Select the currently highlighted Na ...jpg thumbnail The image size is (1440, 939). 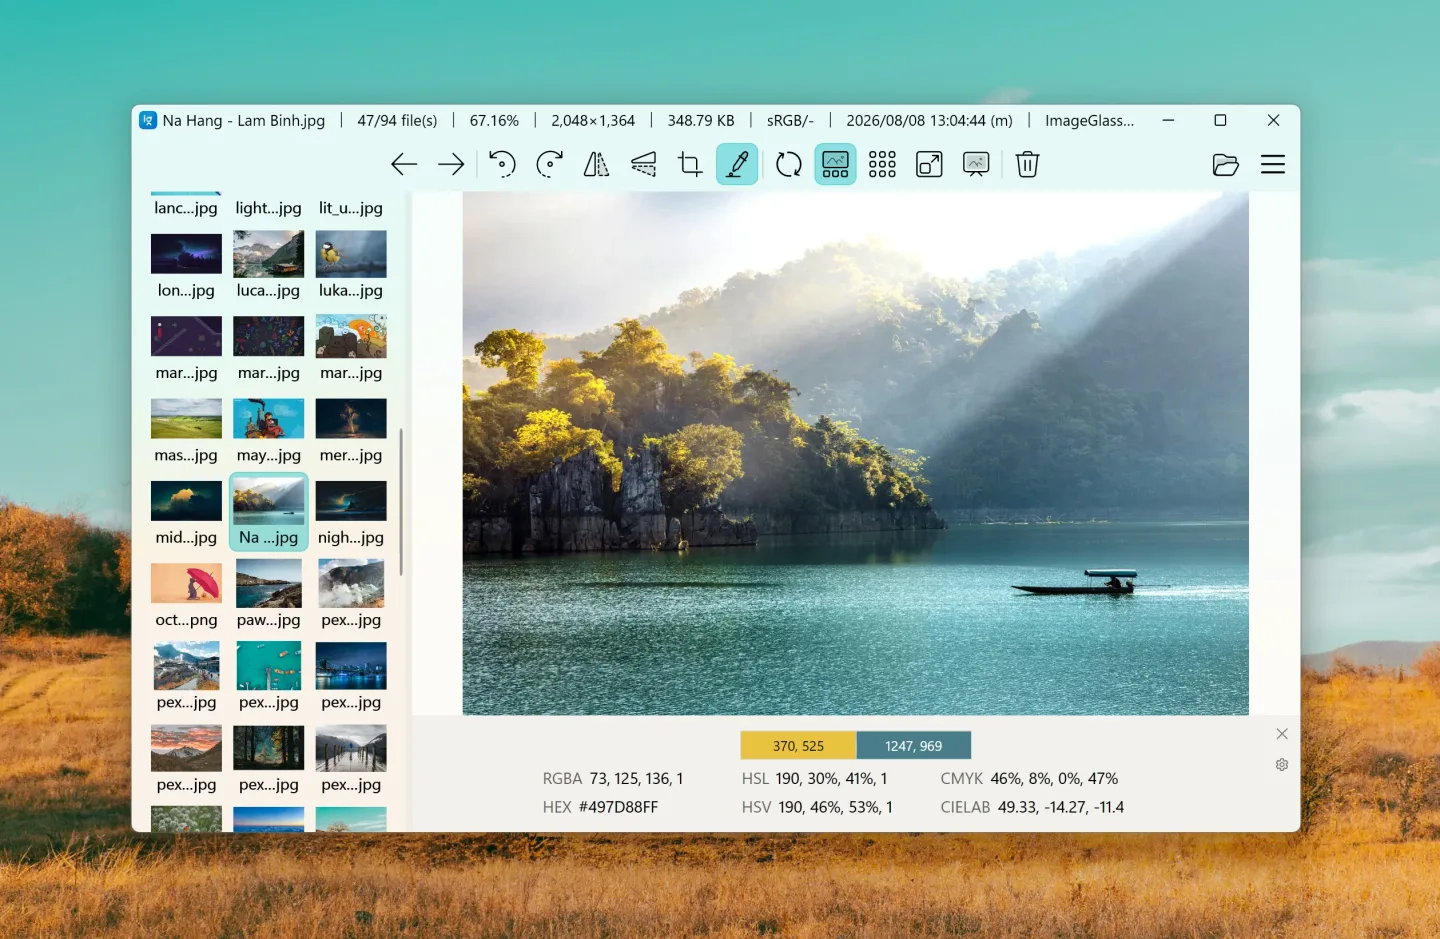click(x=268, y=513)
